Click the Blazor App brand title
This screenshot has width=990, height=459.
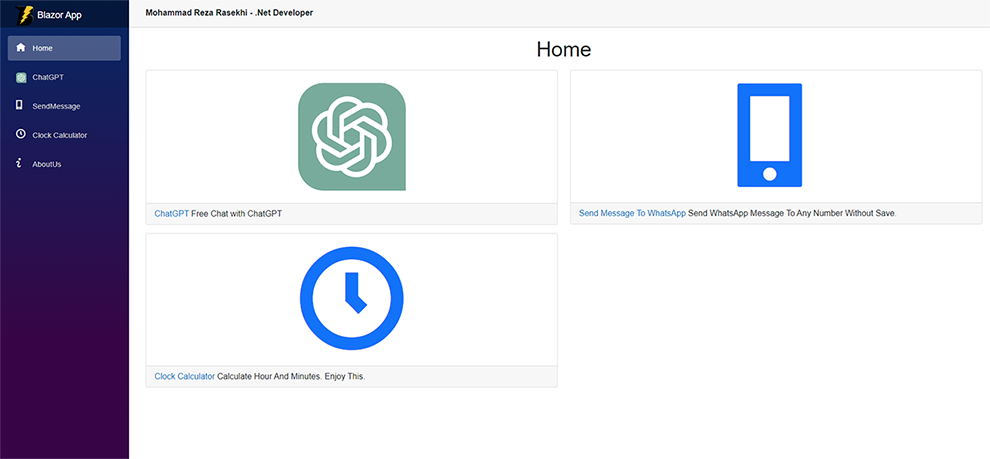click(x=59, y=15)
